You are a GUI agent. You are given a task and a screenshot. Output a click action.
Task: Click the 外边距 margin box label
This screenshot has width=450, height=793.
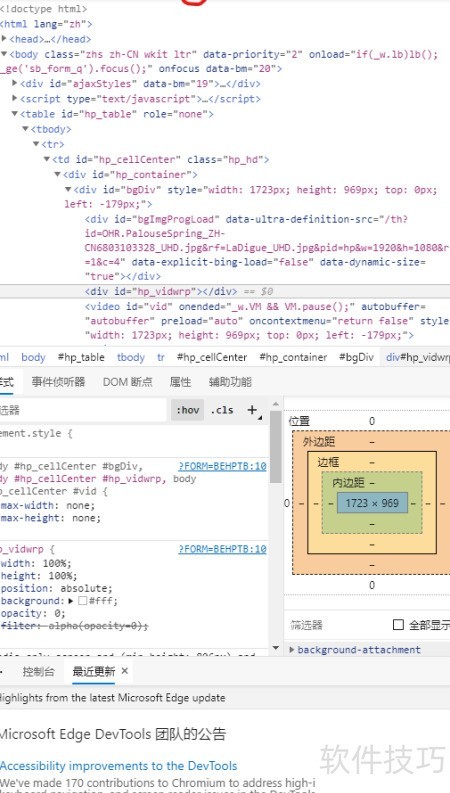[x=319, y=442]
